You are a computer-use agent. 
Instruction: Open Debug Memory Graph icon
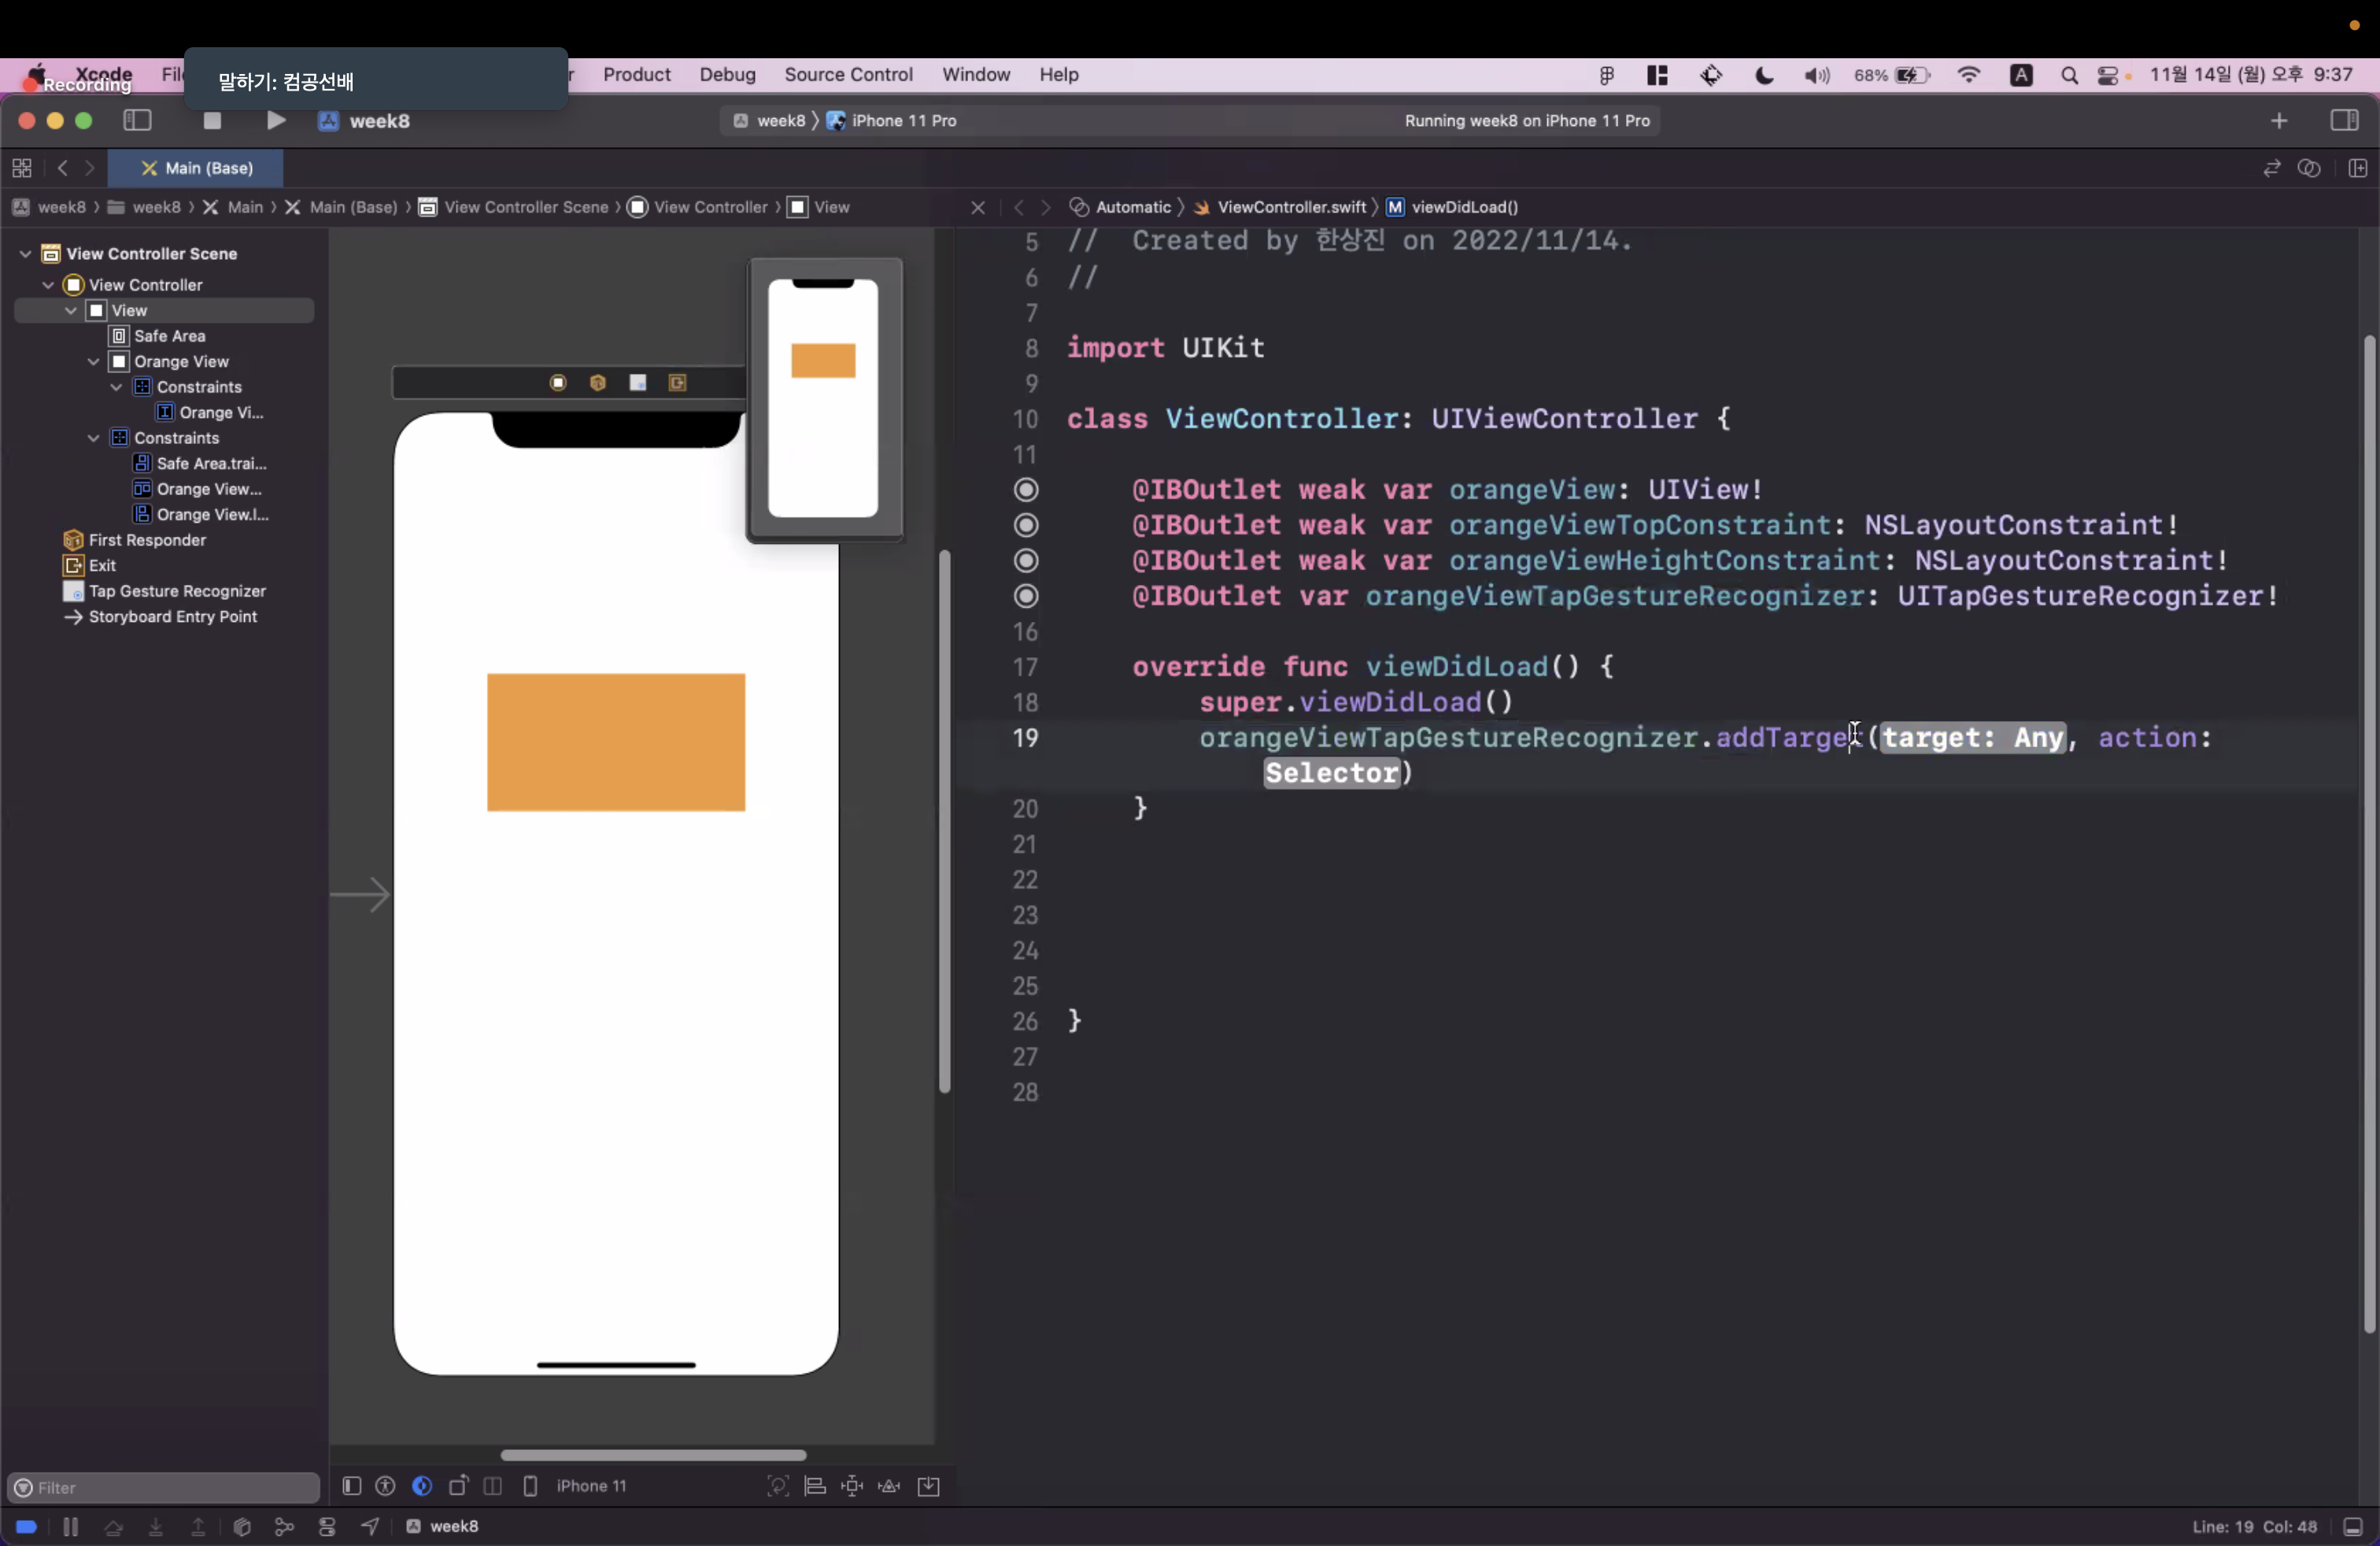pyautogui.click(x=285, y=1527)
